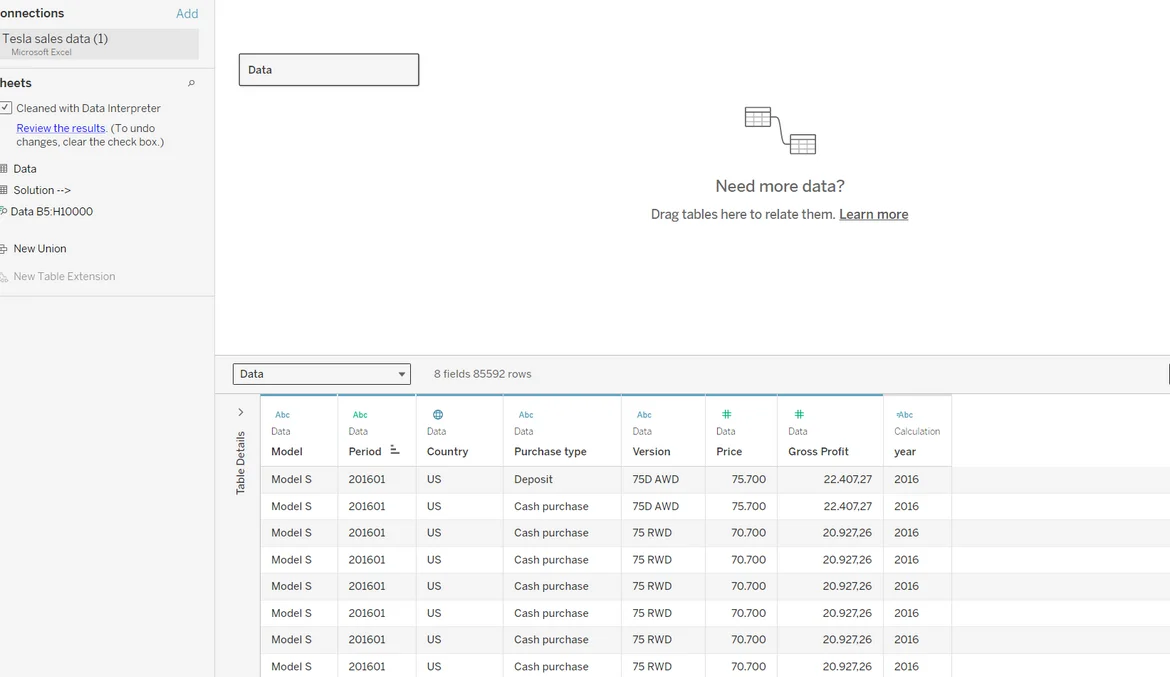Select the Solution --> sheet
This screenshot has height=677, width=1170.
point(41,190)
